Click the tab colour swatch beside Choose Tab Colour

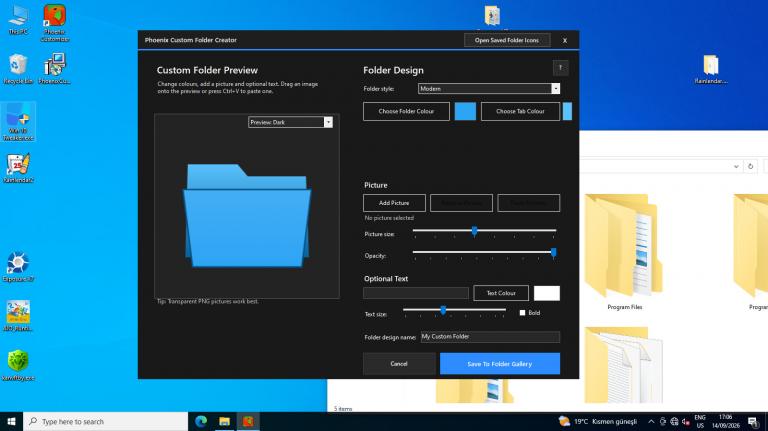567,111
